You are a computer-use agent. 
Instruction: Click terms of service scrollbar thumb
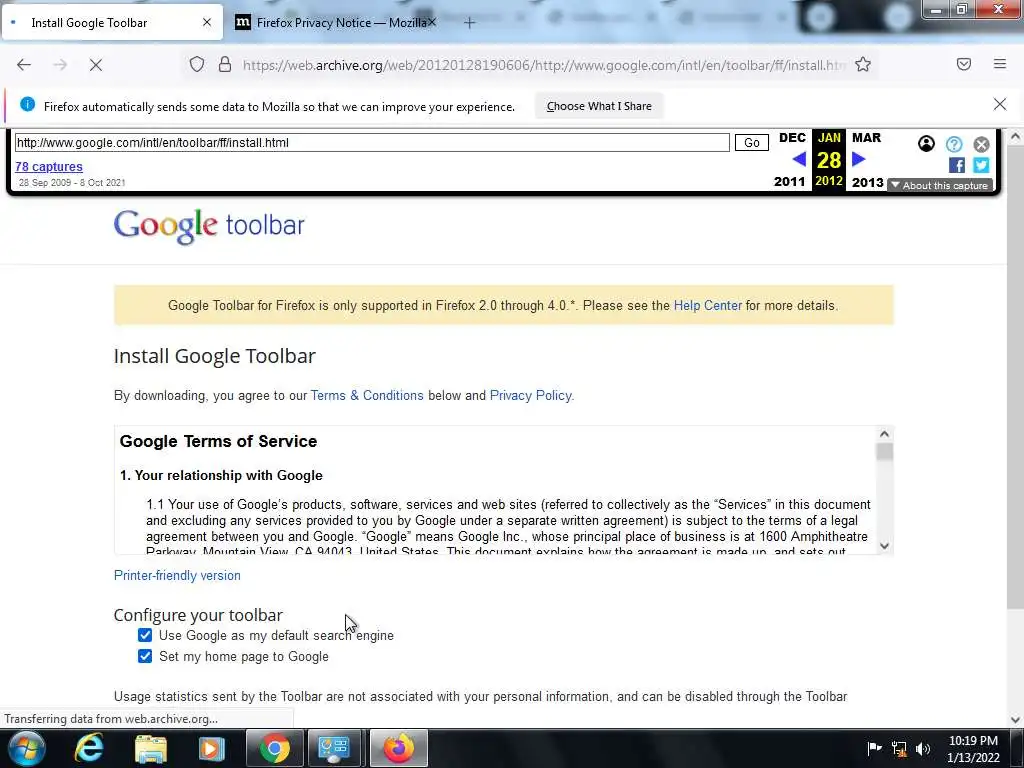[884, 452]
